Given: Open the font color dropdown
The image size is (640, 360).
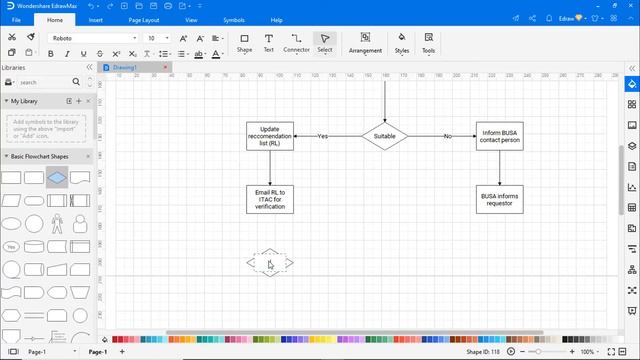Looking at the screenshot, I should (218, 54).
